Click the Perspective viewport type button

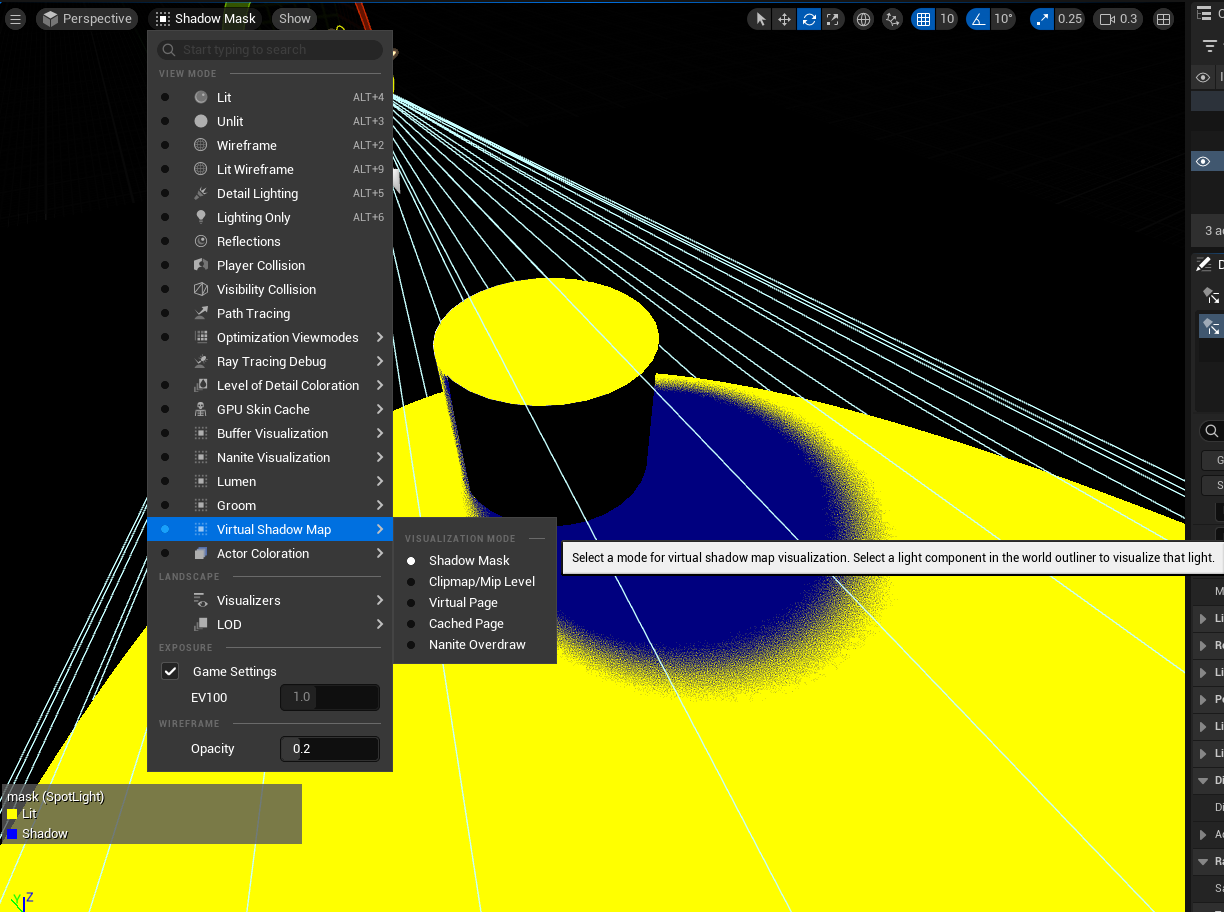tap(87, 19)
